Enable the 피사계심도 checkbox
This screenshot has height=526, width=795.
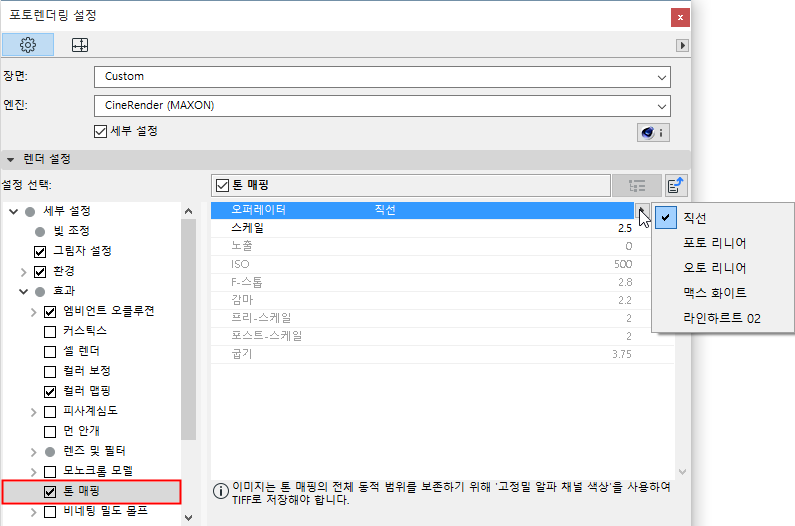tap(50, 411)
